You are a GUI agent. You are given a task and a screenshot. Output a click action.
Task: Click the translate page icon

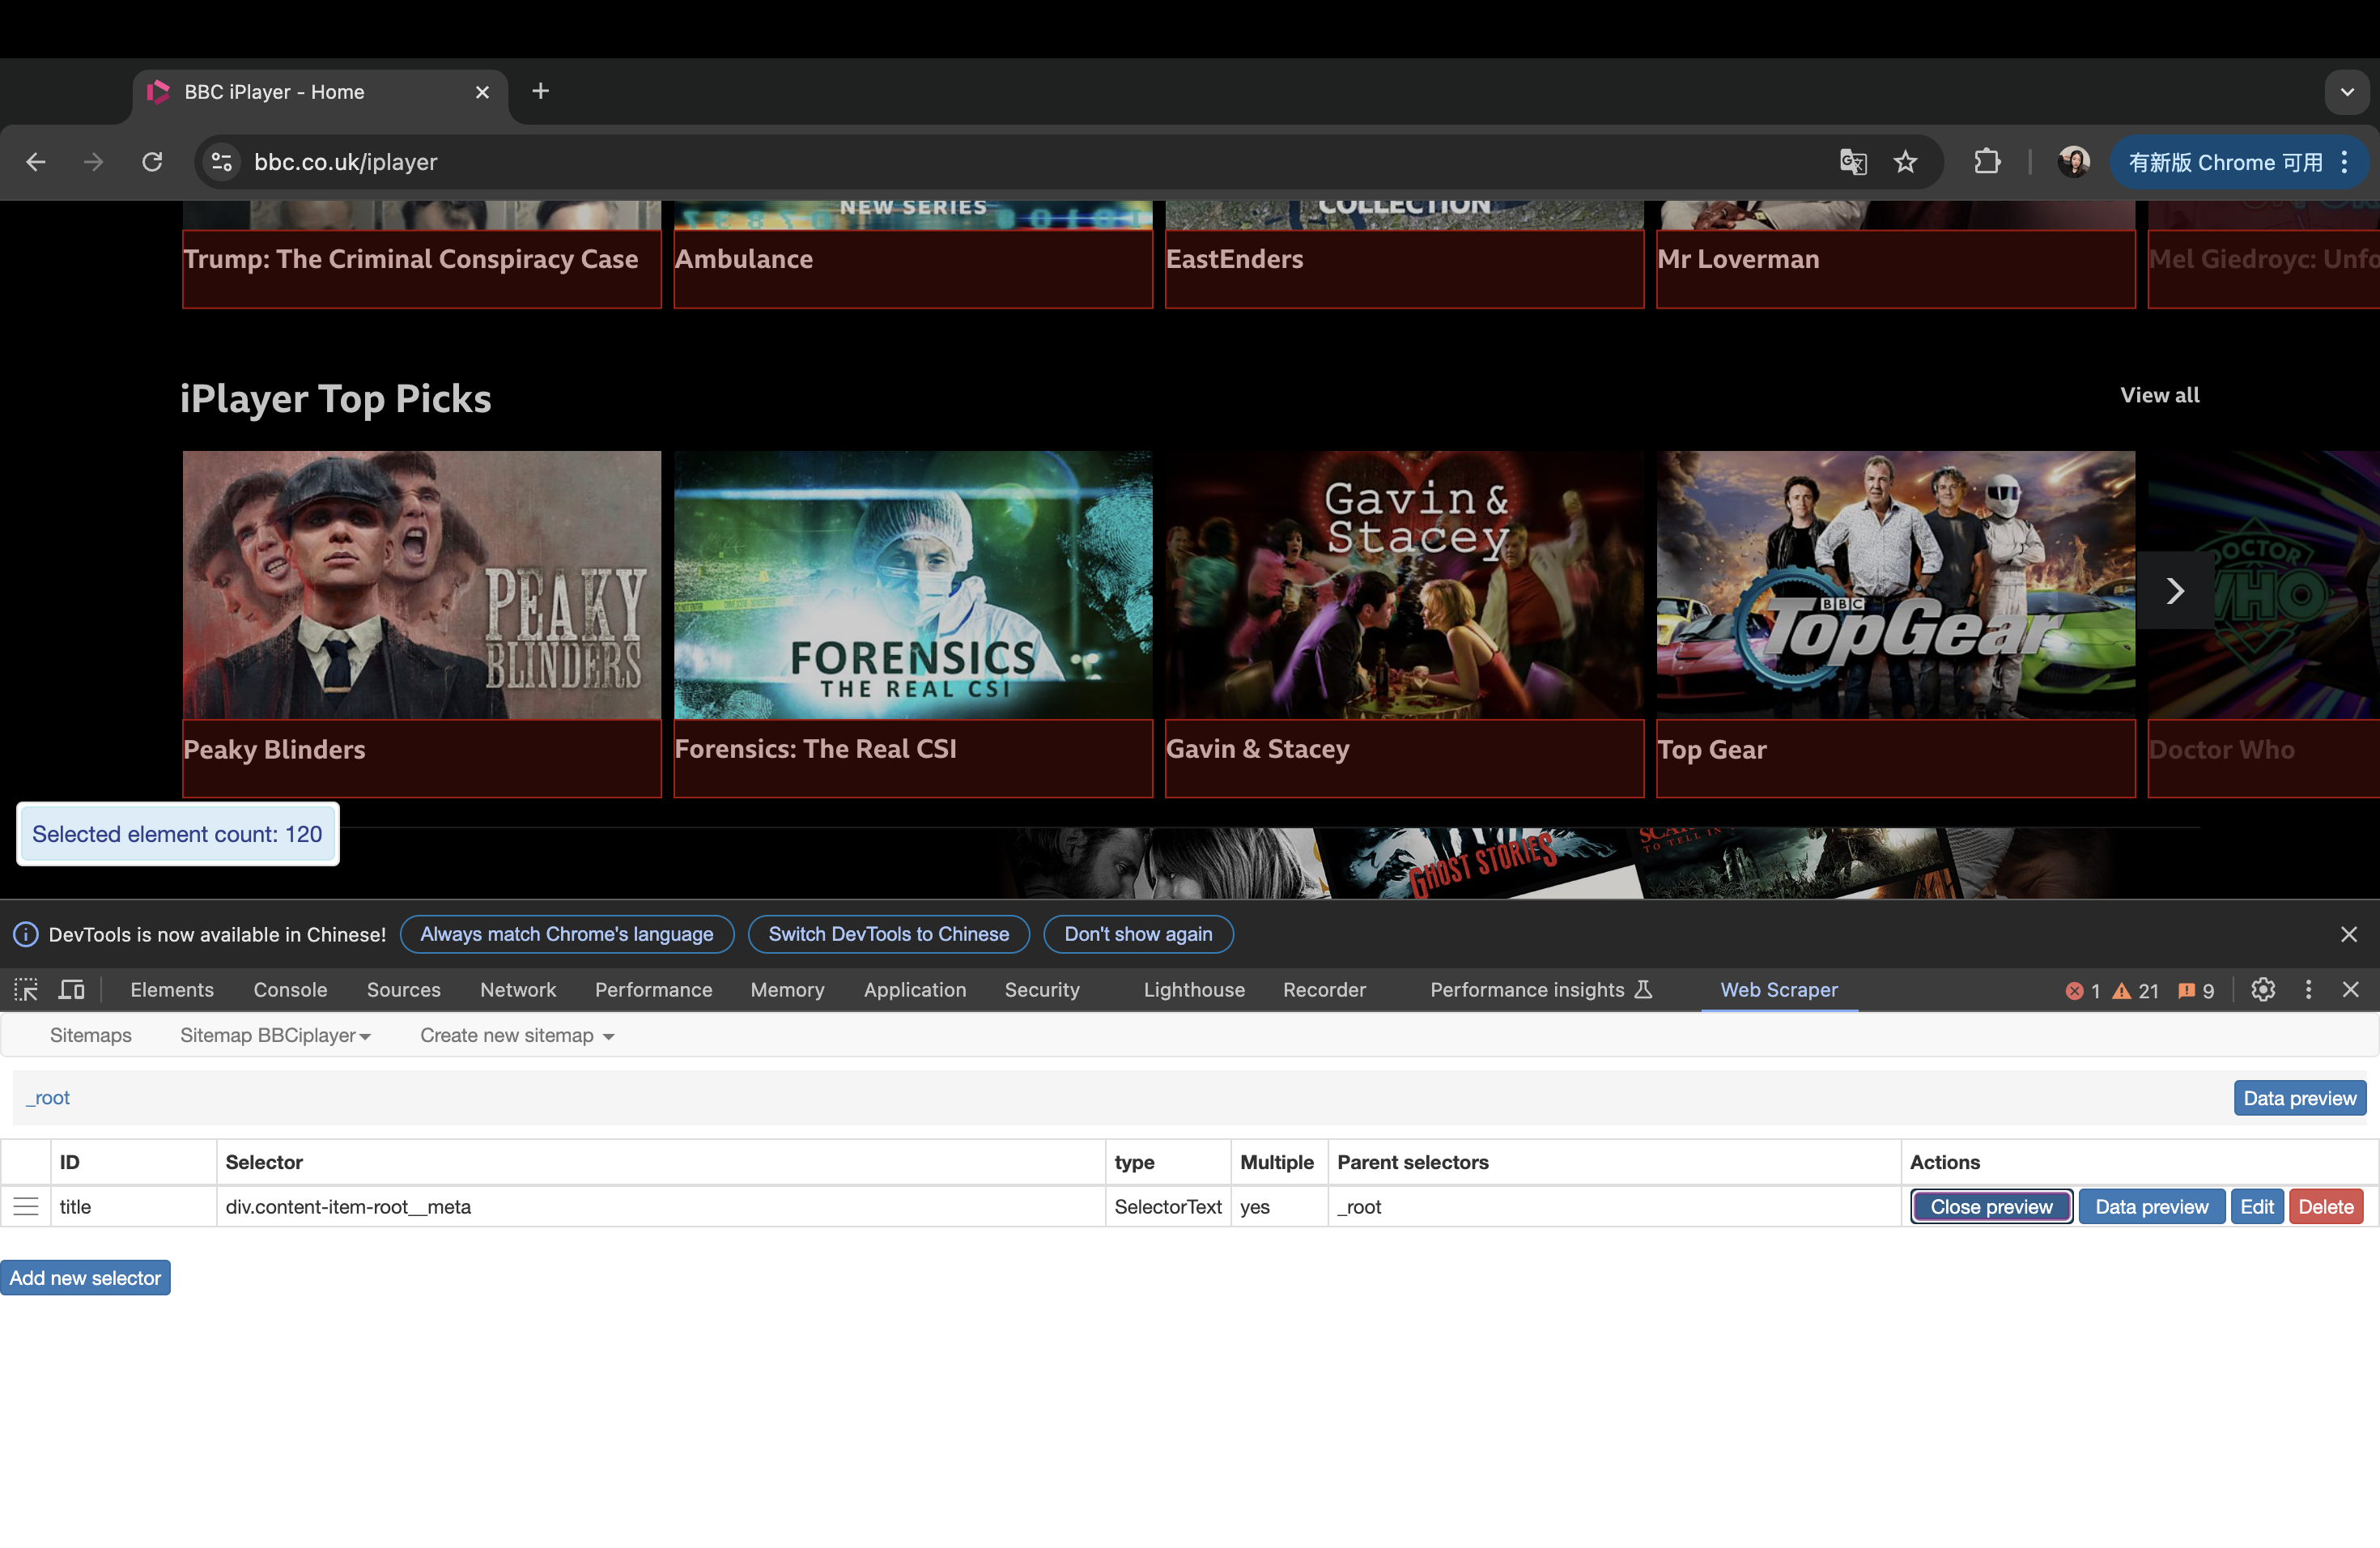(1853, 162)
